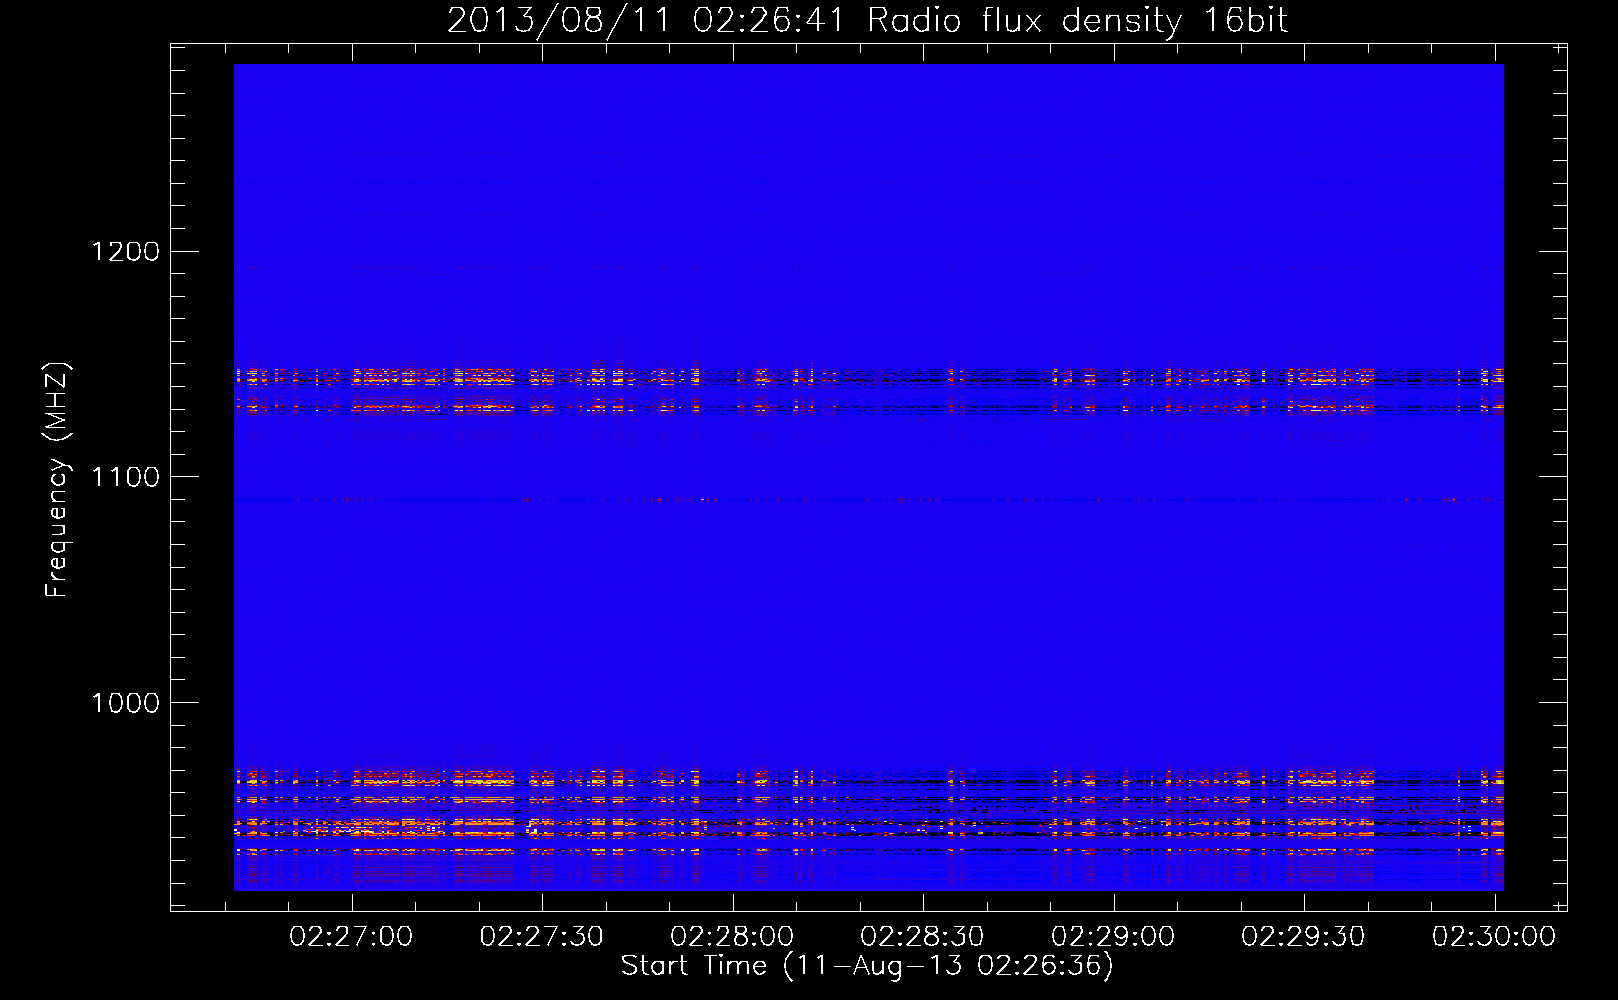1618x1000 pixels.
Task: Click the 02:30:00 time tick label
Action: [1494, 937]
